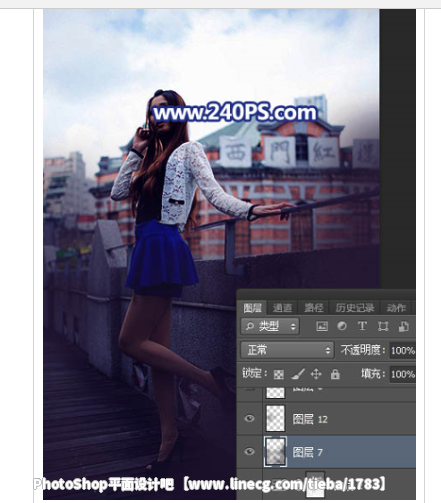441x503 pixels.
Task: Lock layer position move icon
Action: (316, 374)
